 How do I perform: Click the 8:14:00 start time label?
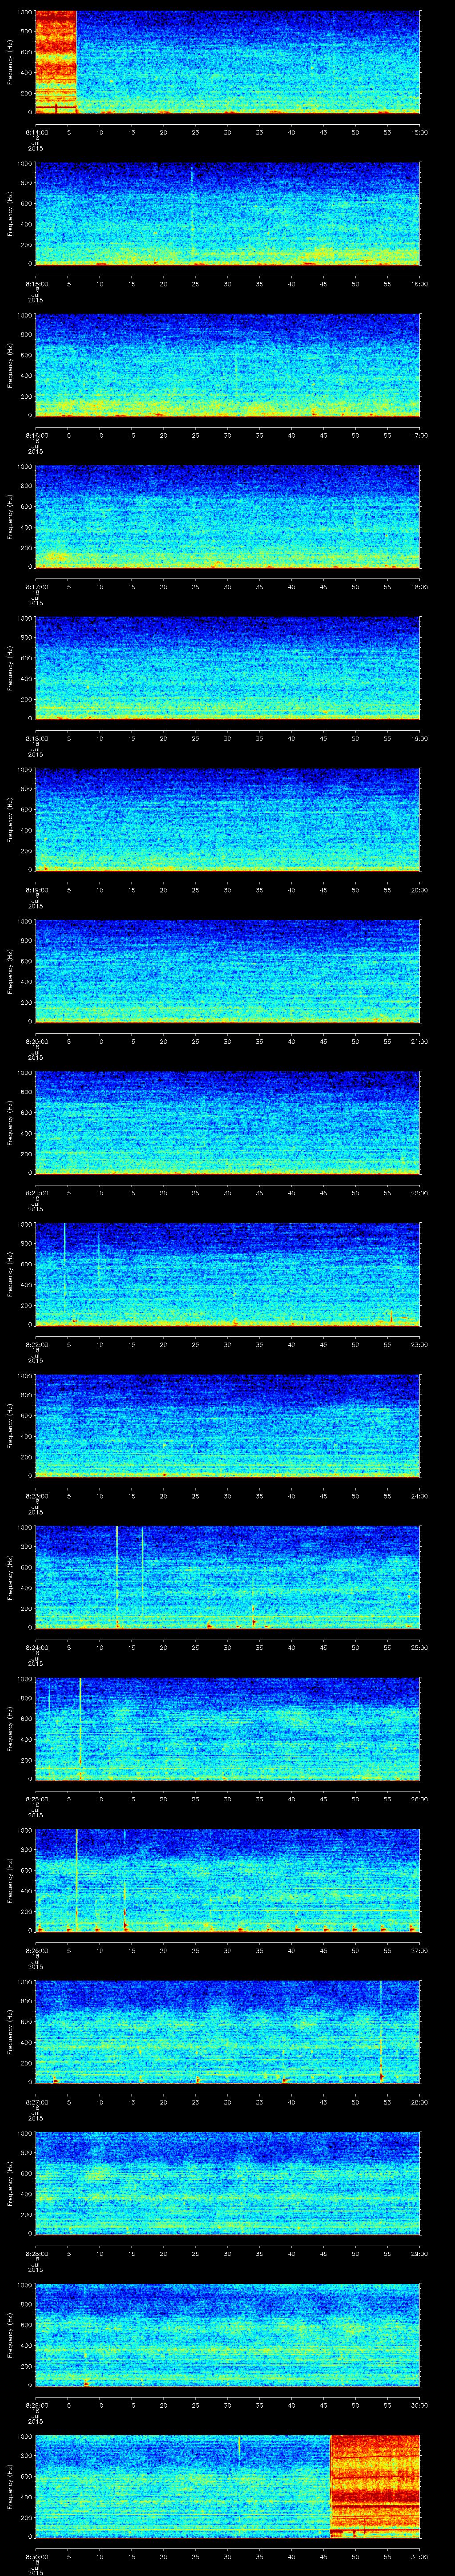coord(37,131)
